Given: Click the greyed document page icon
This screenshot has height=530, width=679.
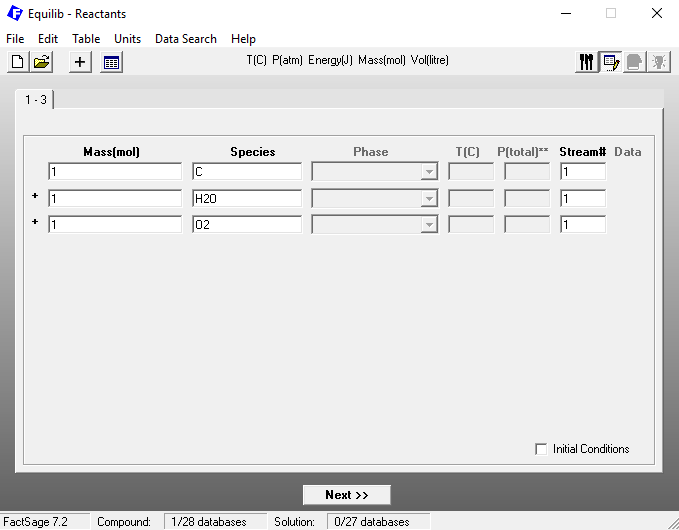Looking at the screenshot, I should [x=634, y=62].
